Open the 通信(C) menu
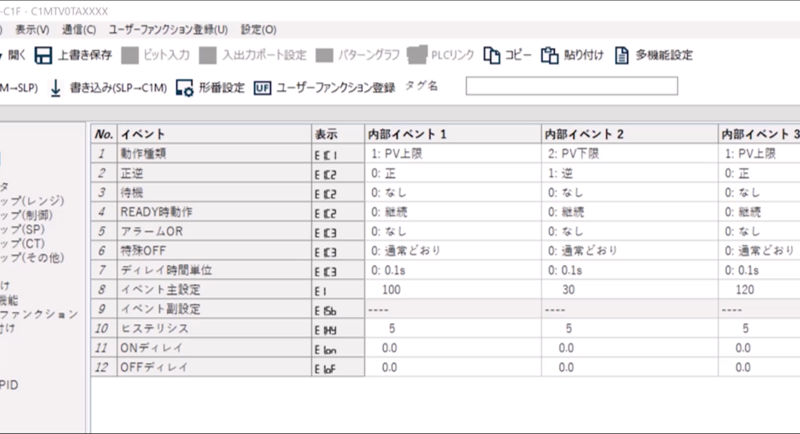Viewport: 800px width, 434px height. point(79,30)
